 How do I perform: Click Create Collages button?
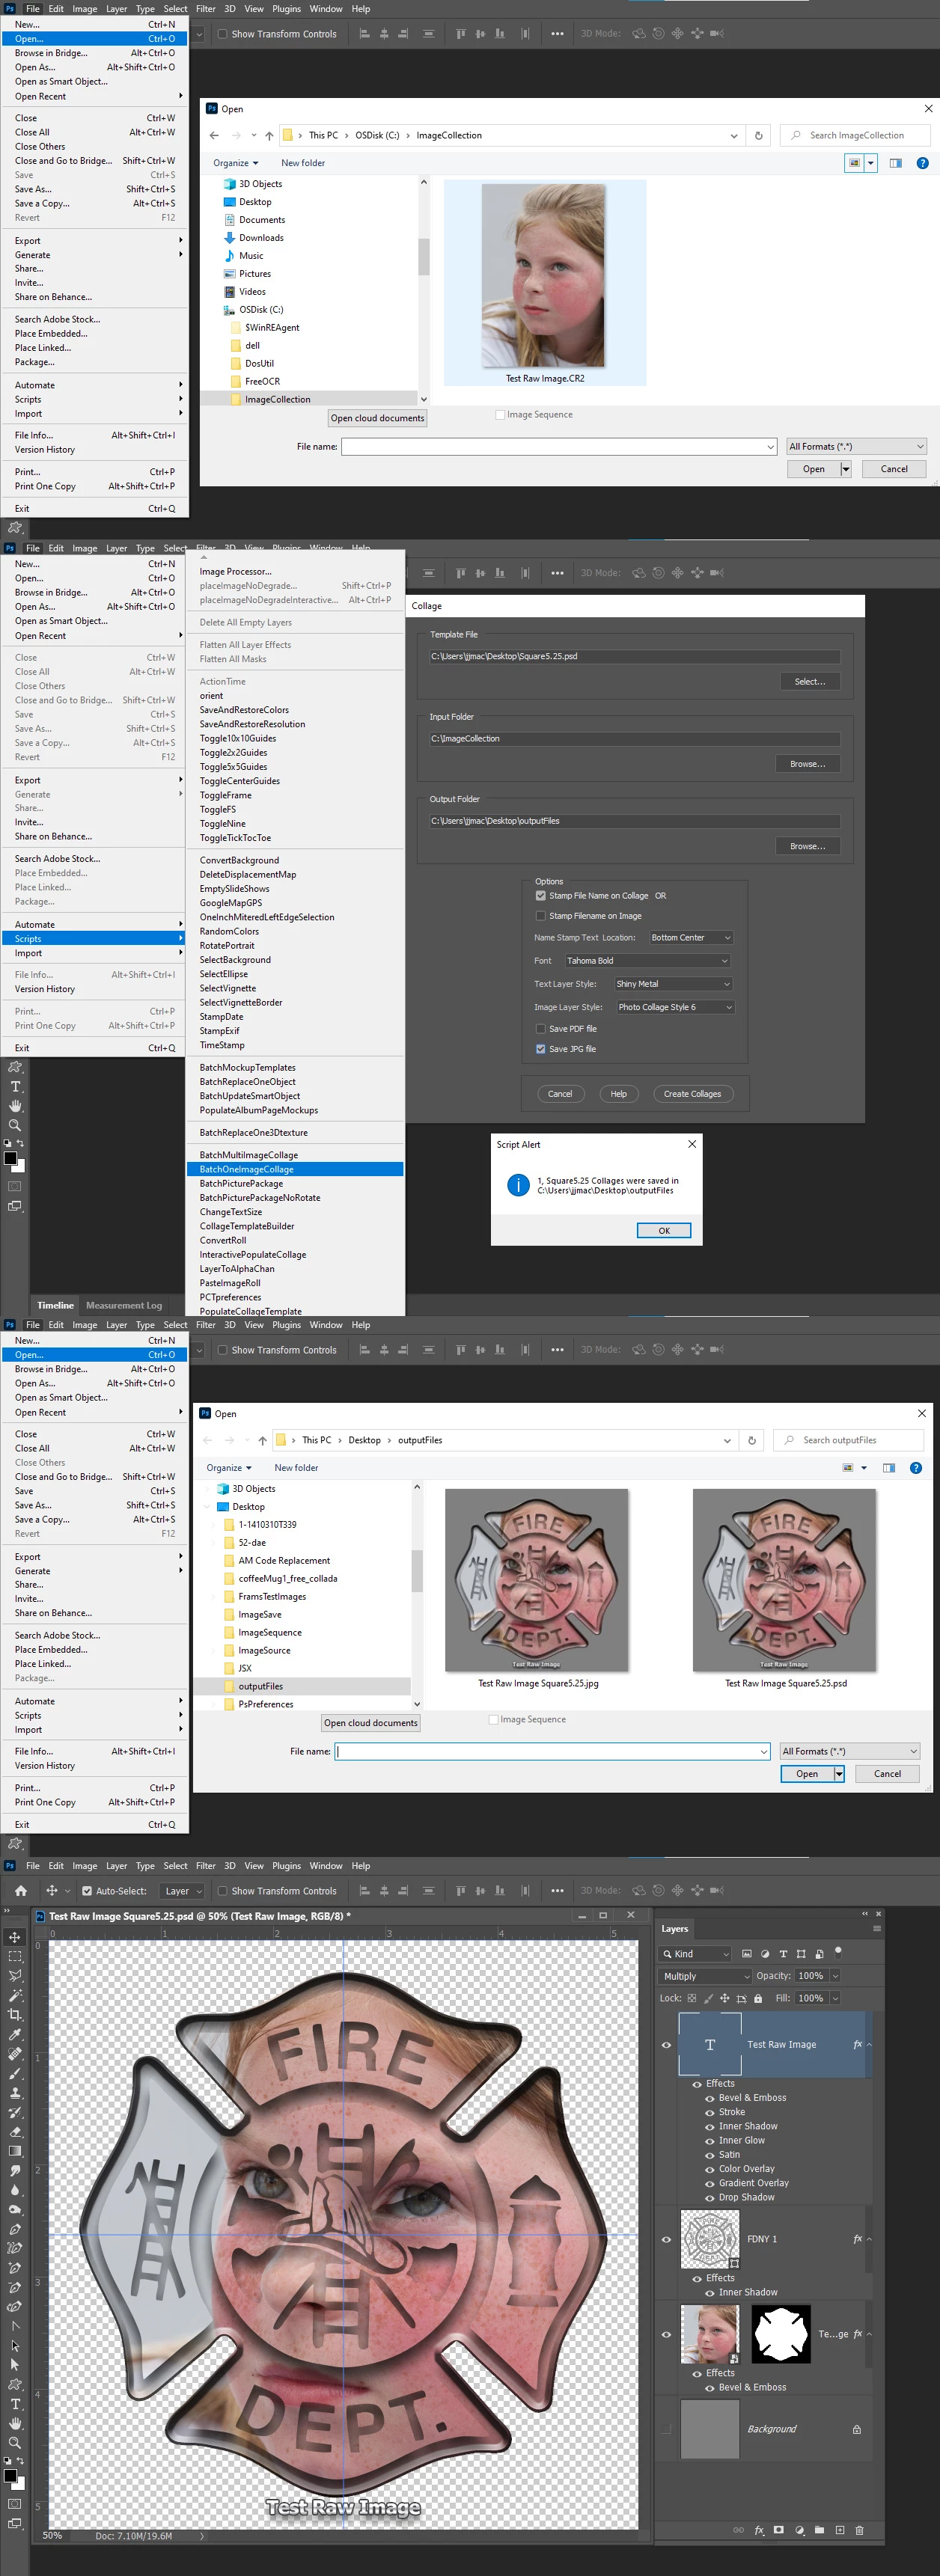tap(692, 1094)
